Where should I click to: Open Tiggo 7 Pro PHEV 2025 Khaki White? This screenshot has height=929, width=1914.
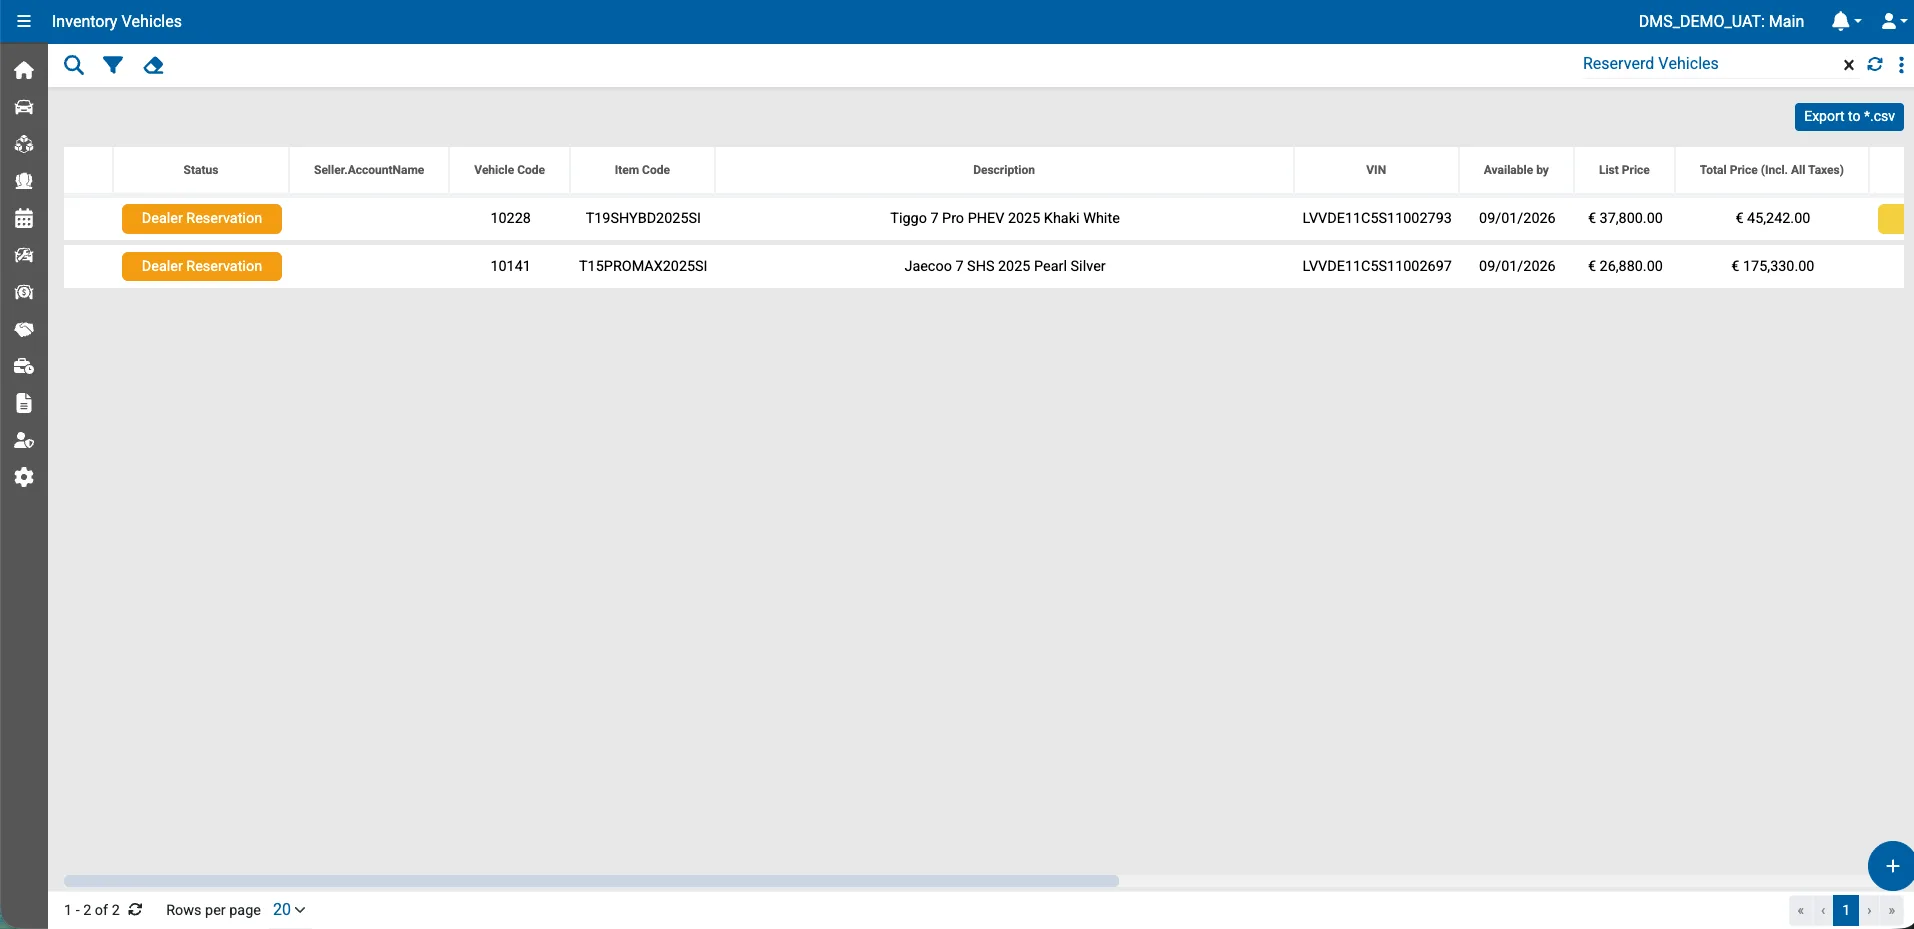[1005, 218]
